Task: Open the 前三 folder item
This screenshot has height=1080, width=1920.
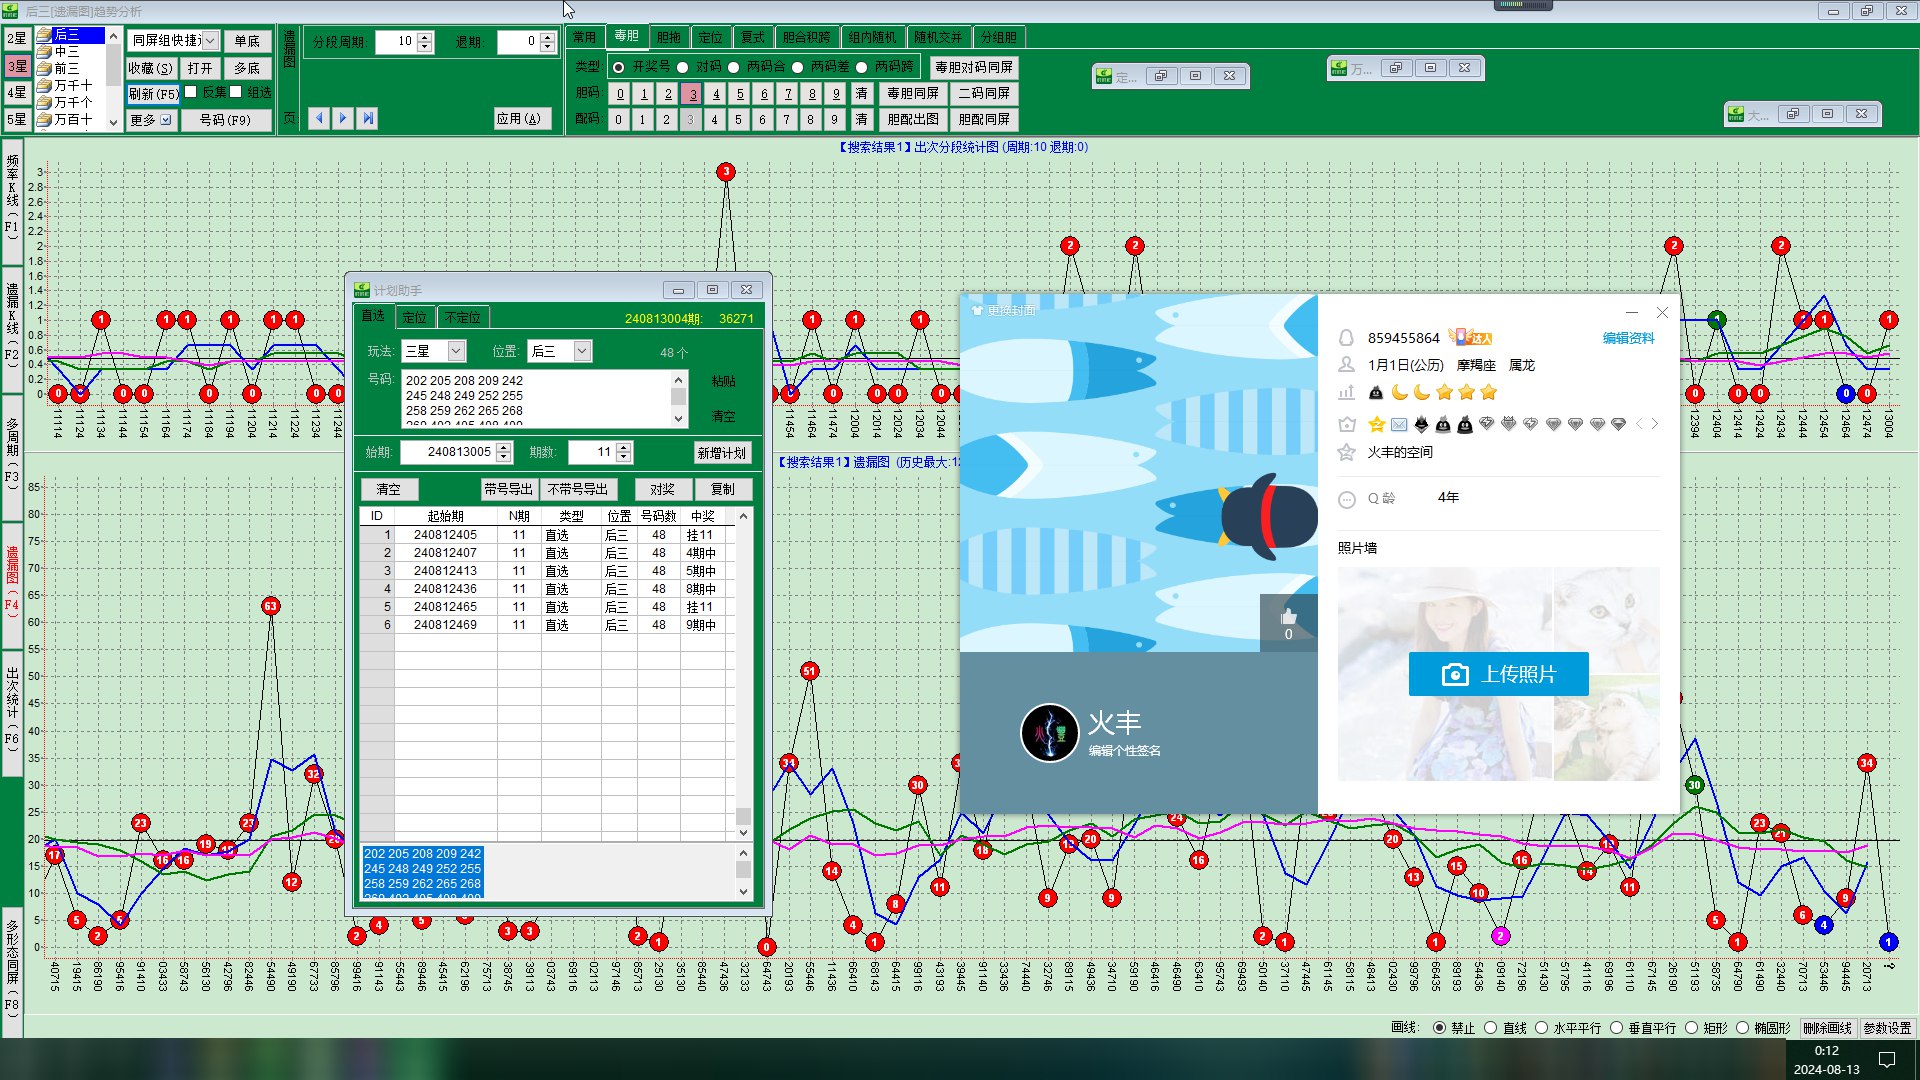Action: click(x=66, y=68)
